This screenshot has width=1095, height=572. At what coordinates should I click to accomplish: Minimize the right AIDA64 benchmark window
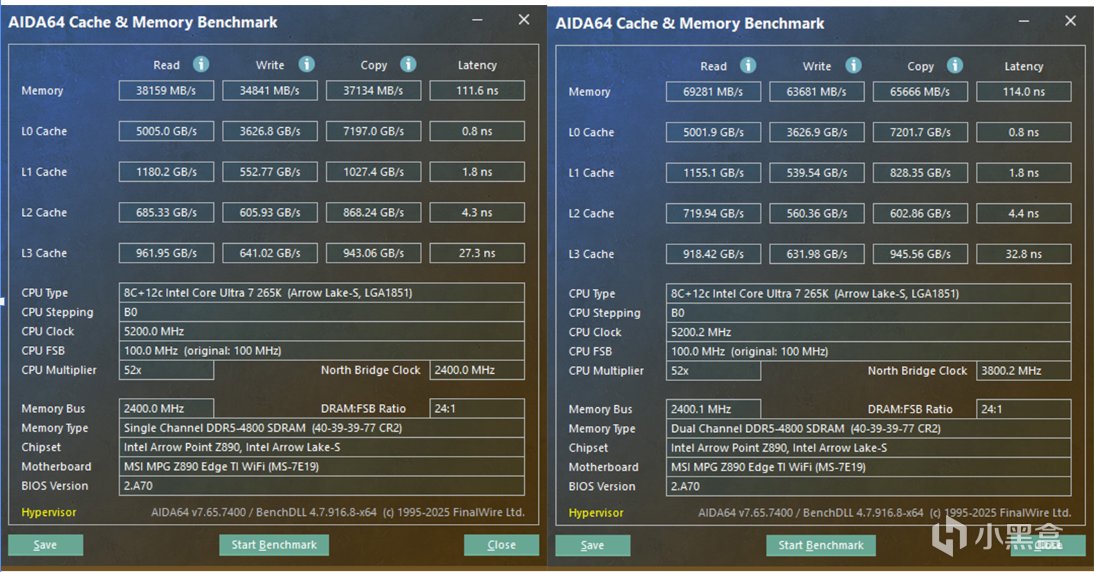(x=1024, y=21)
